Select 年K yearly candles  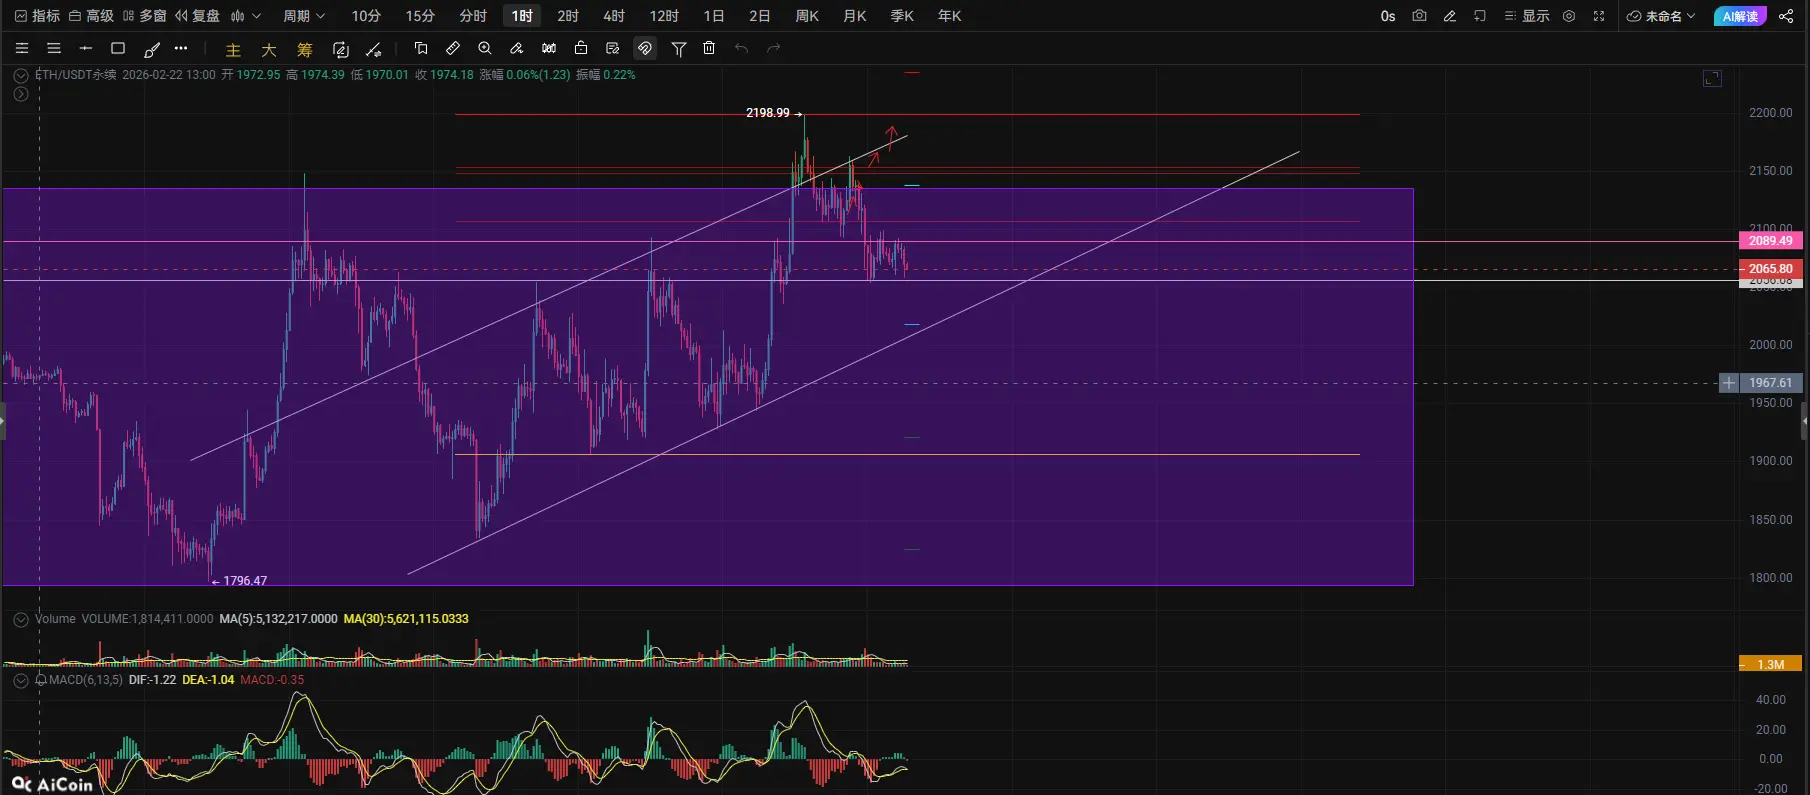(x=950, y=16)
